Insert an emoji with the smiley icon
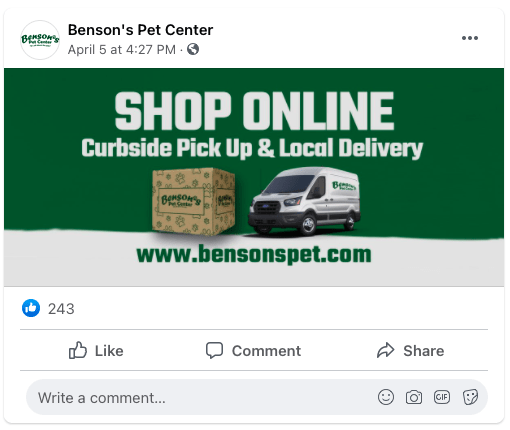 pyautogui.click(x=386, y=397)
